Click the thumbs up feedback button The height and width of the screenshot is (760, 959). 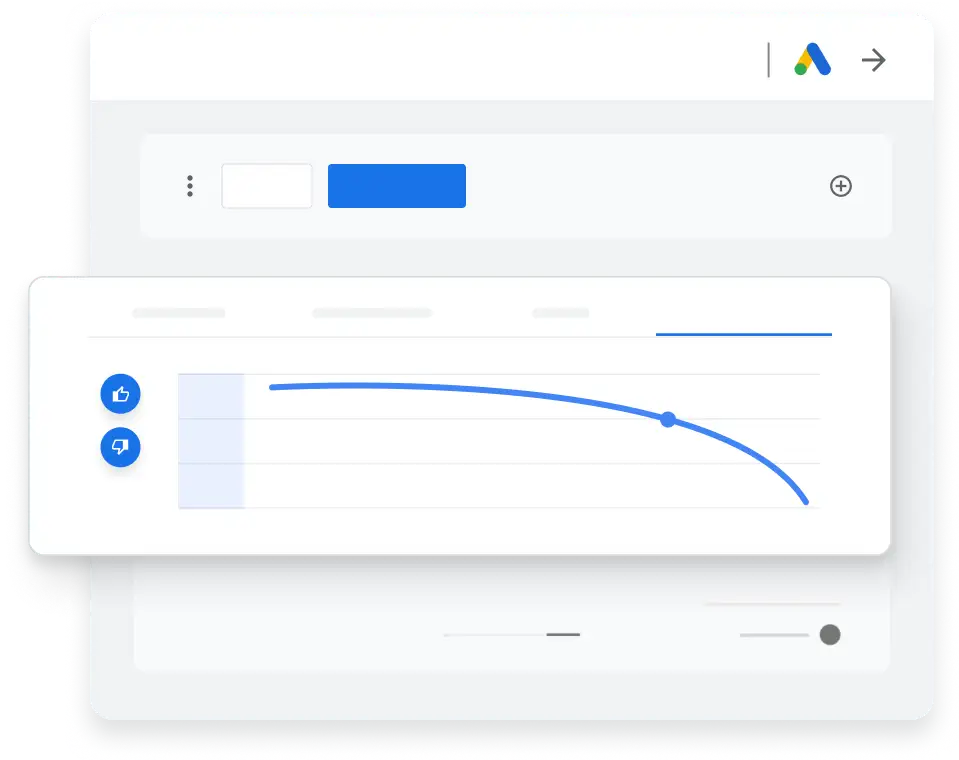pyautogui.click(x=120, y=394)
